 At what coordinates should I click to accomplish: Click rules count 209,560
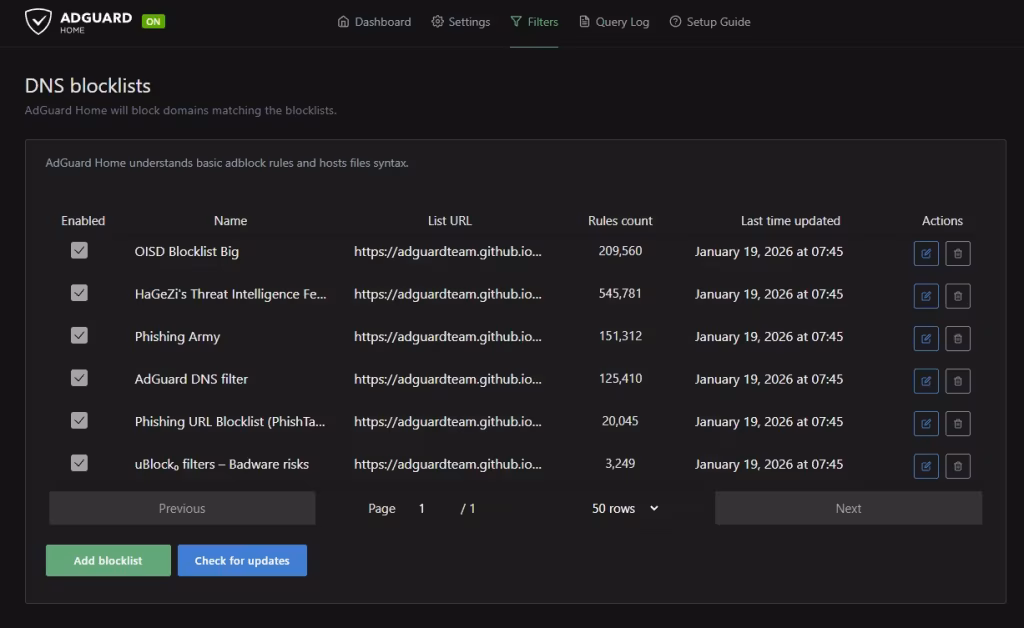tap(620, 251)
